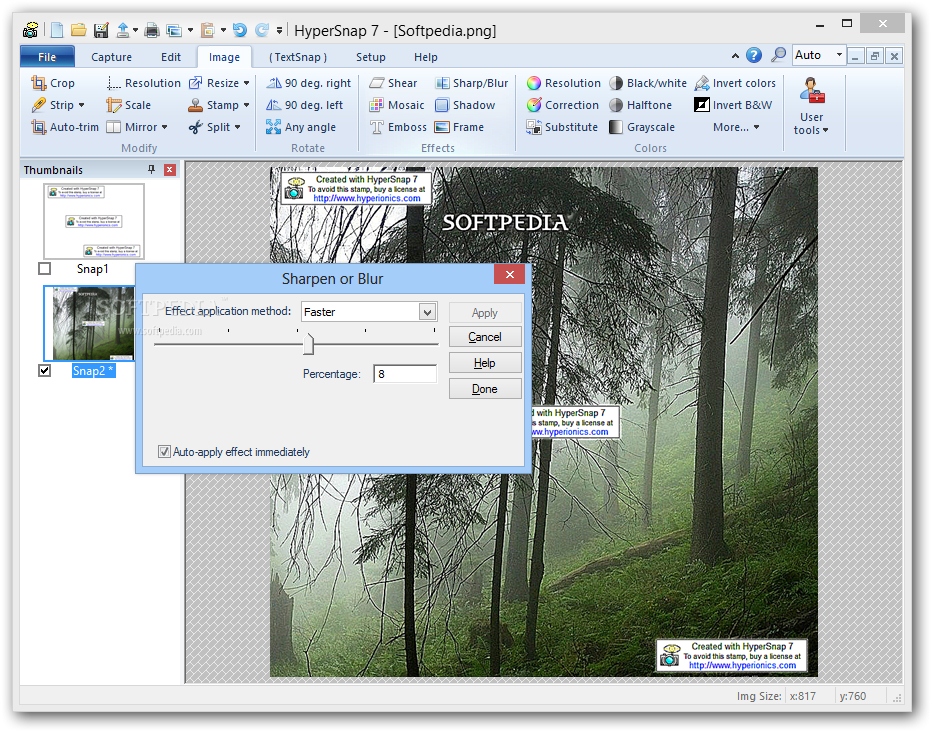Rotate image 90 deg. right

[308, 83]
